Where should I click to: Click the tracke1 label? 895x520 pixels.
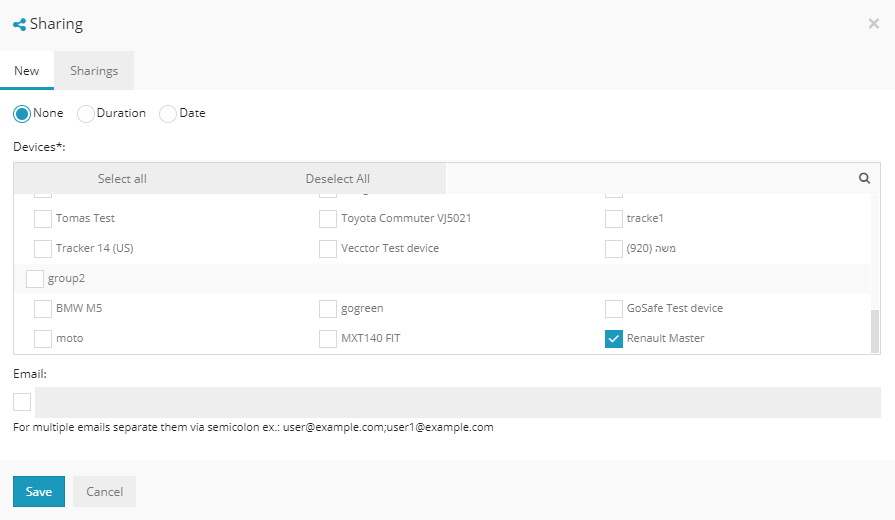(x=645, y=218)
